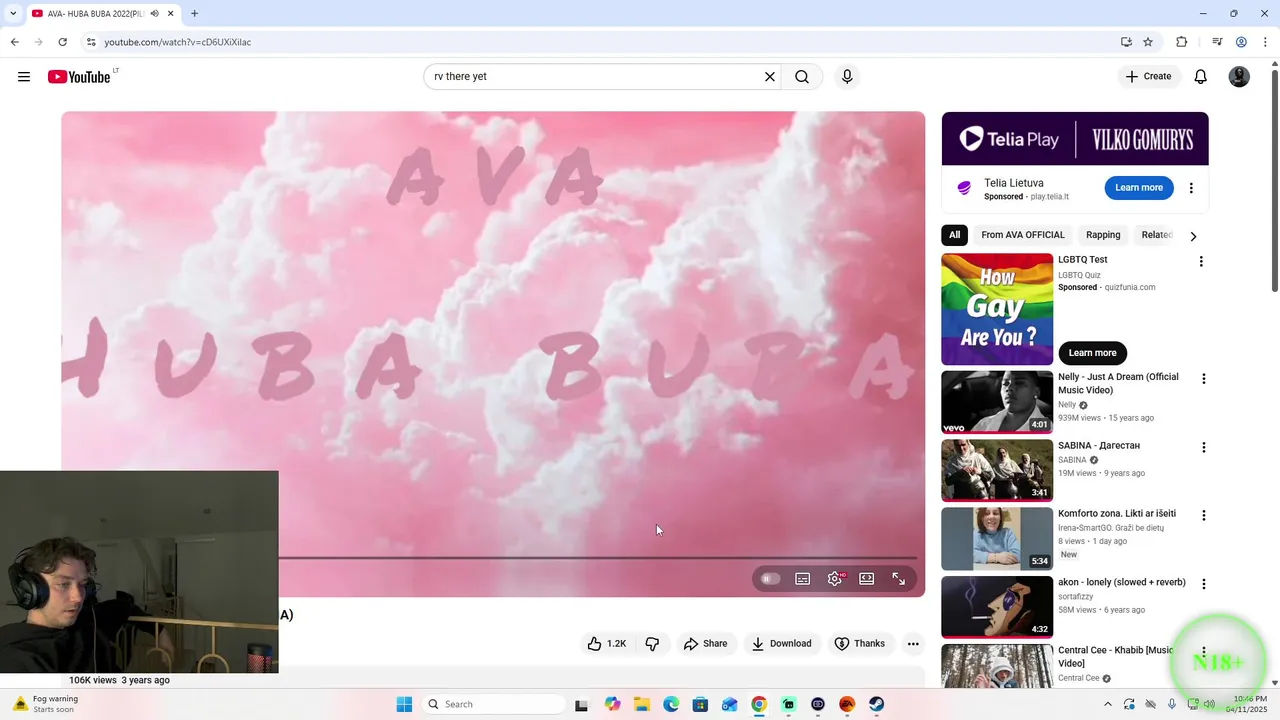Open options for the LGBTQ Test ad
Viewport: 1280px width, 720px height.
[x=1201, y=262]
